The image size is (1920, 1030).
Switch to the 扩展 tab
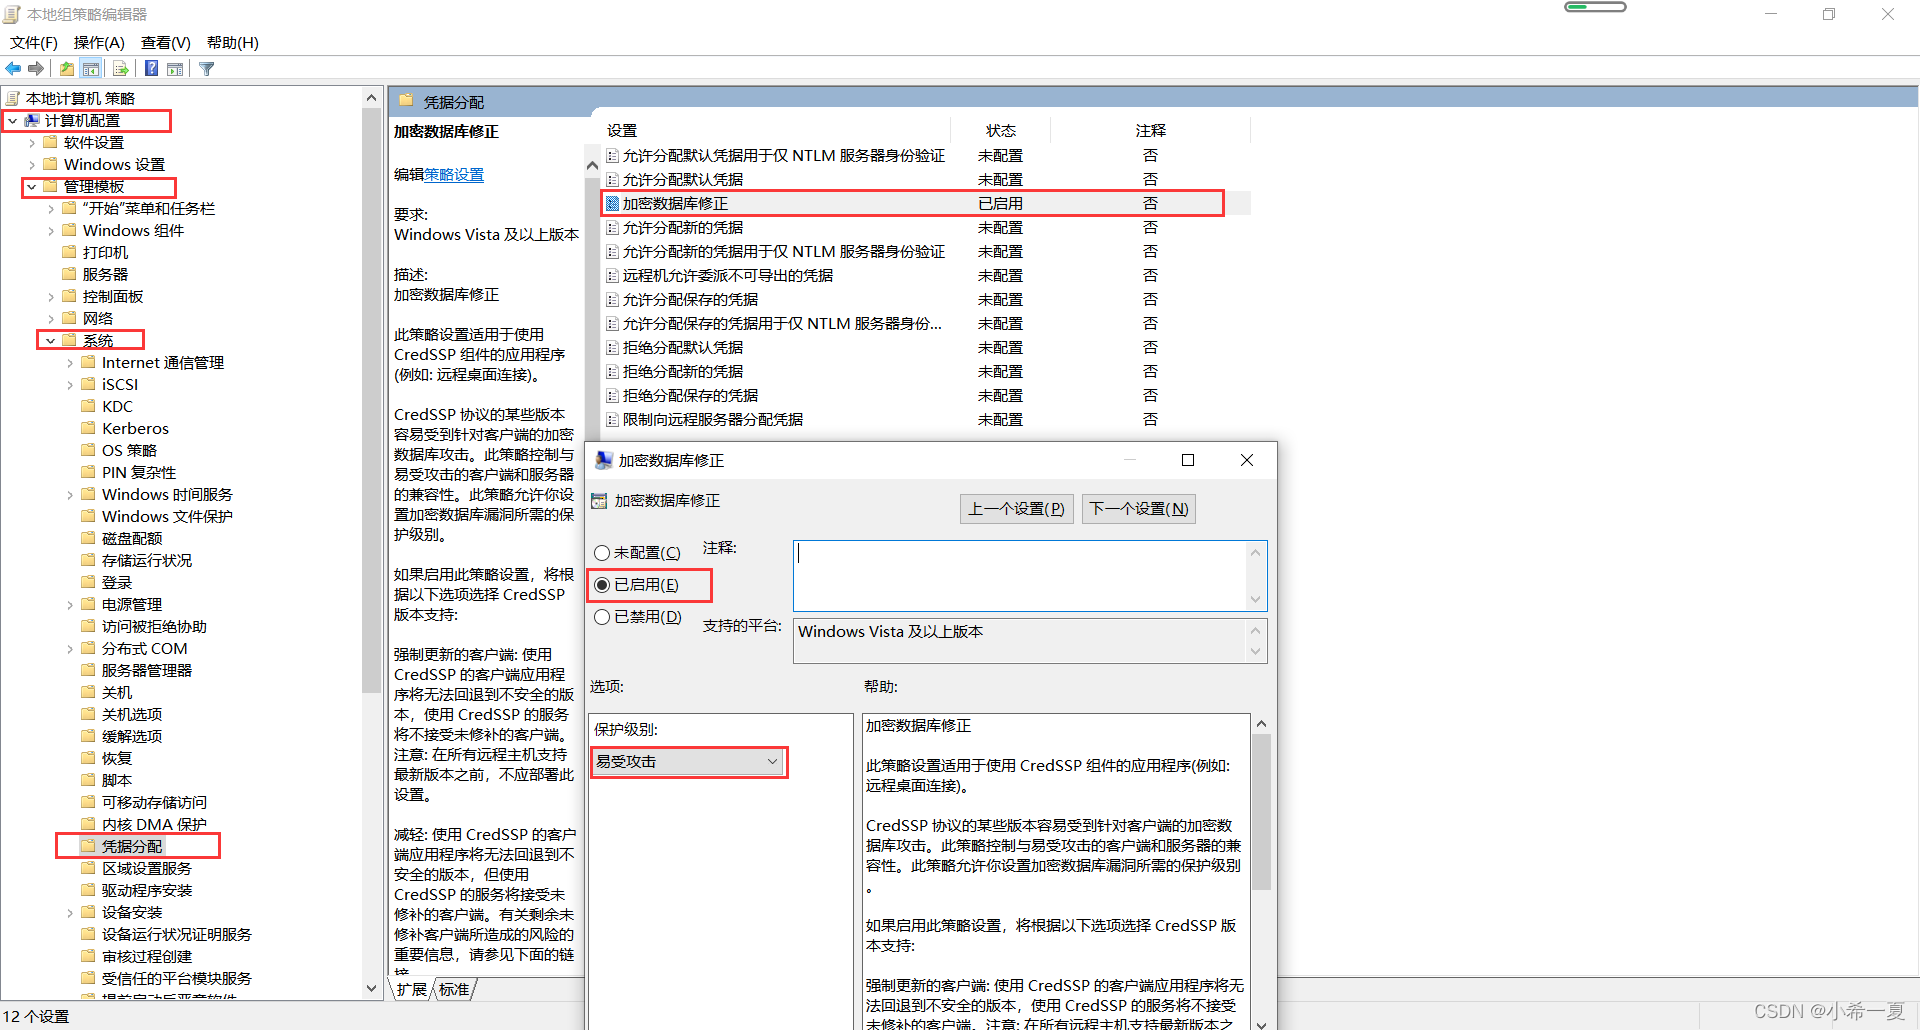[411, 989]
